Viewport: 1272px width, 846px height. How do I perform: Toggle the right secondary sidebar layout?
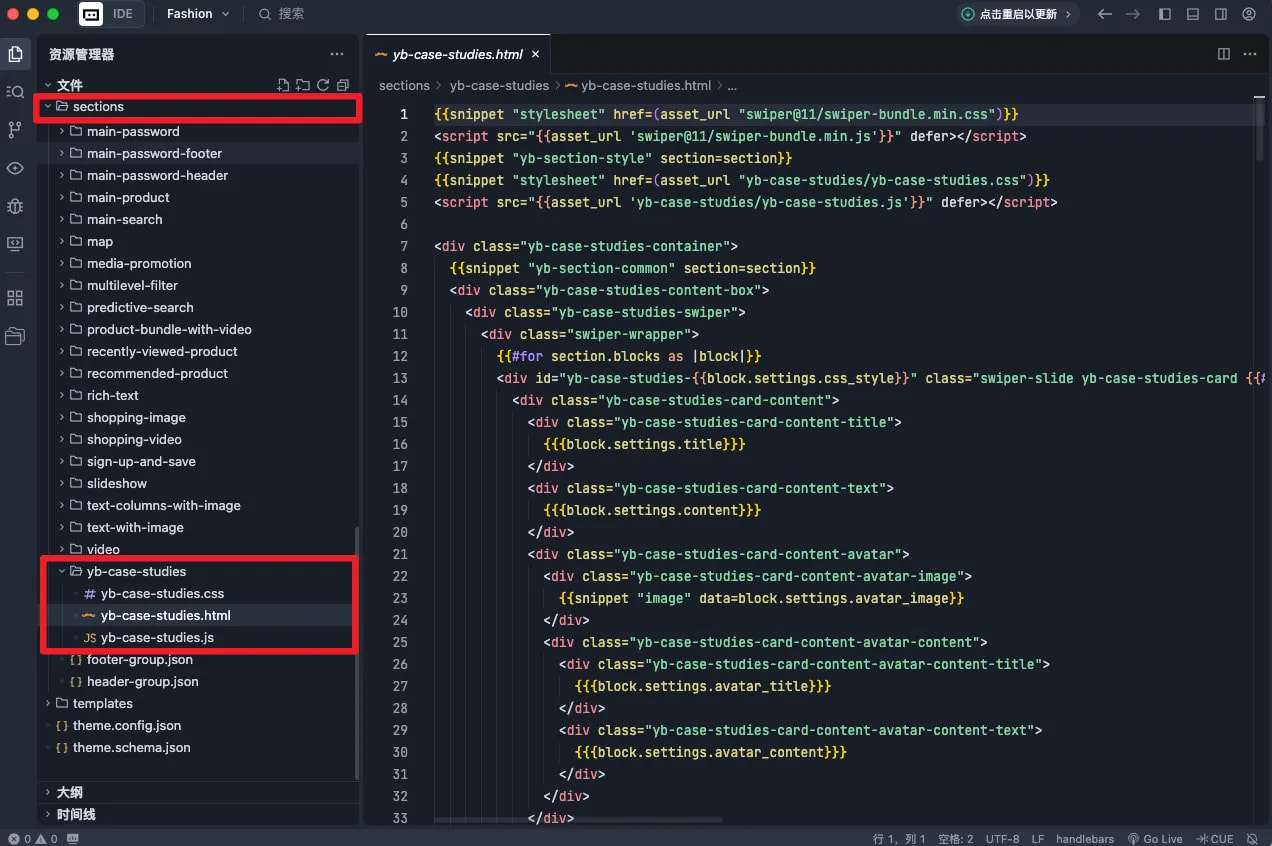pyautogui.click(x=1221, y=14)
